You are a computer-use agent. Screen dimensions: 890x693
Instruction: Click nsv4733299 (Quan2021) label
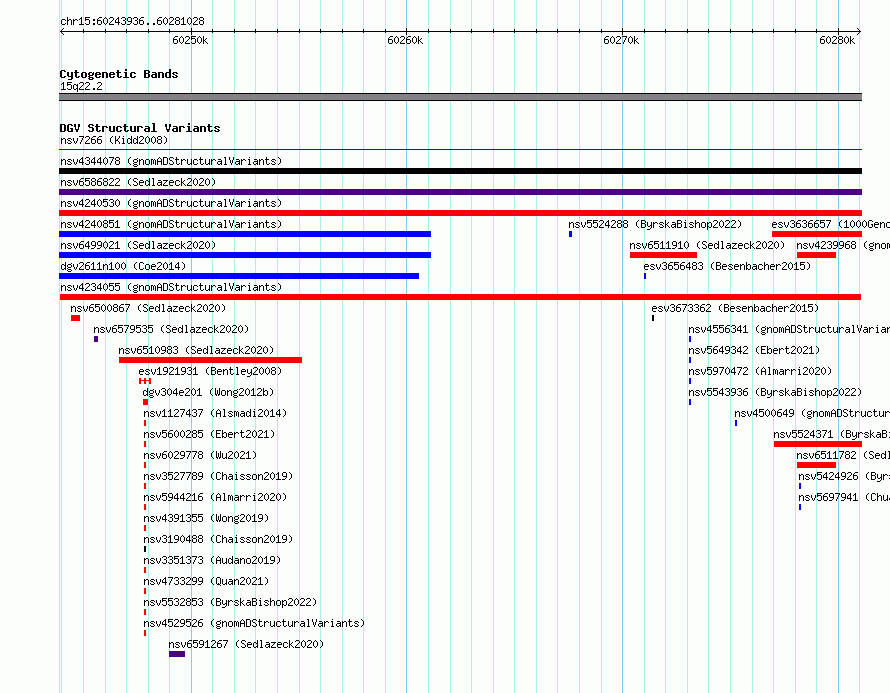[206, 581]
